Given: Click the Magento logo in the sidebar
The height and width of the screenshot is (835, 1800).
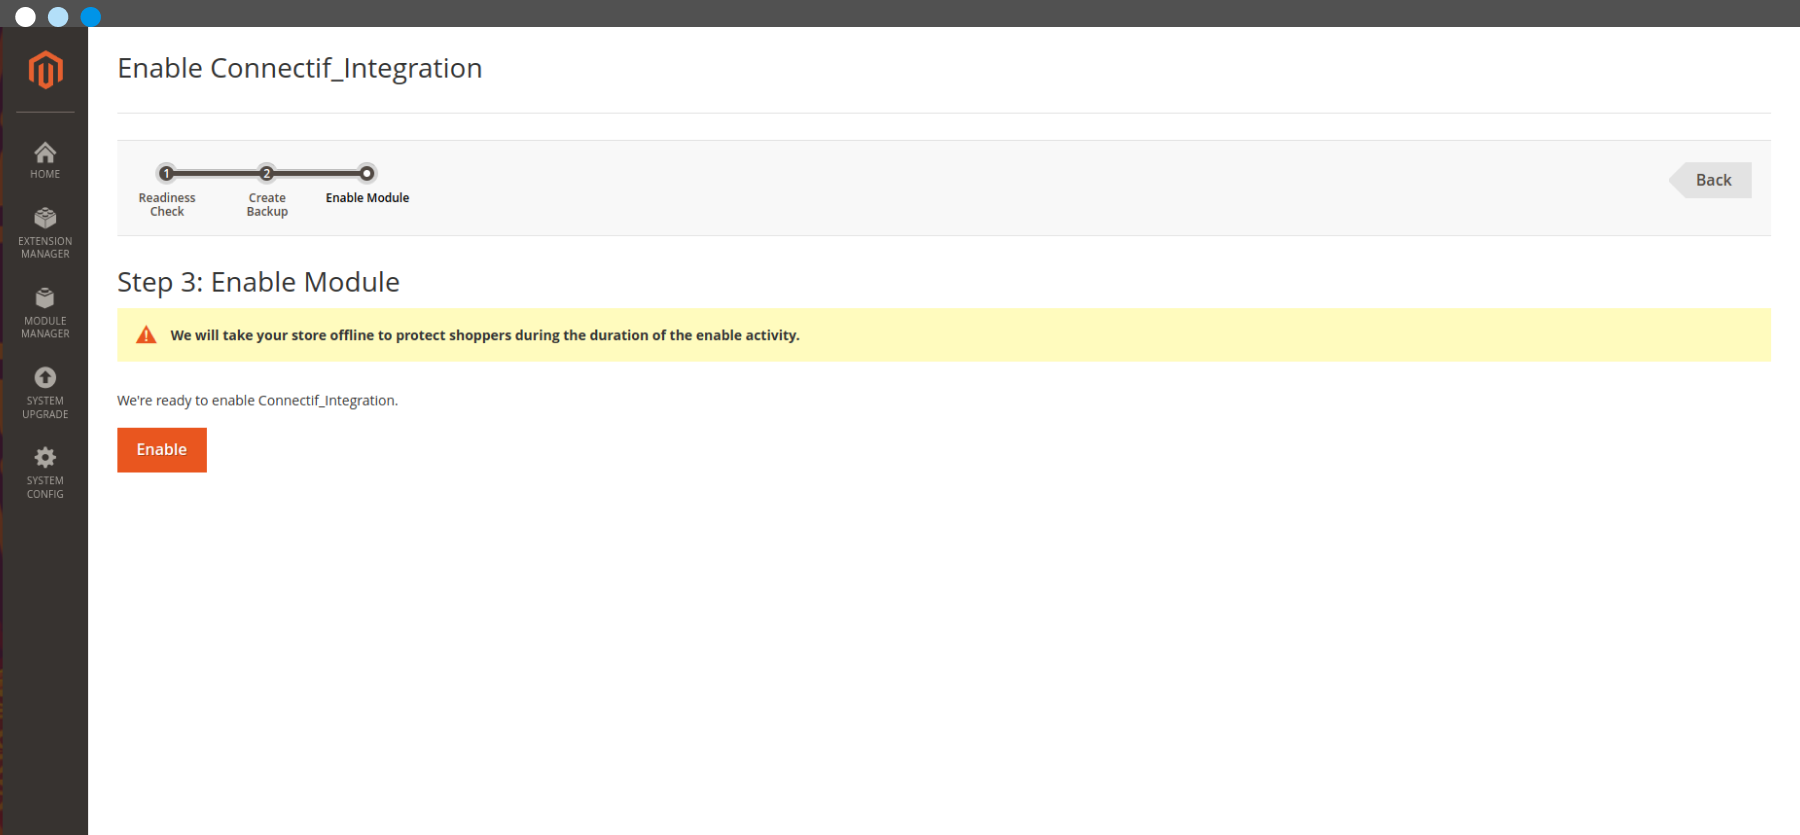Looking at the screenshot, I should [x=45, y=70].
